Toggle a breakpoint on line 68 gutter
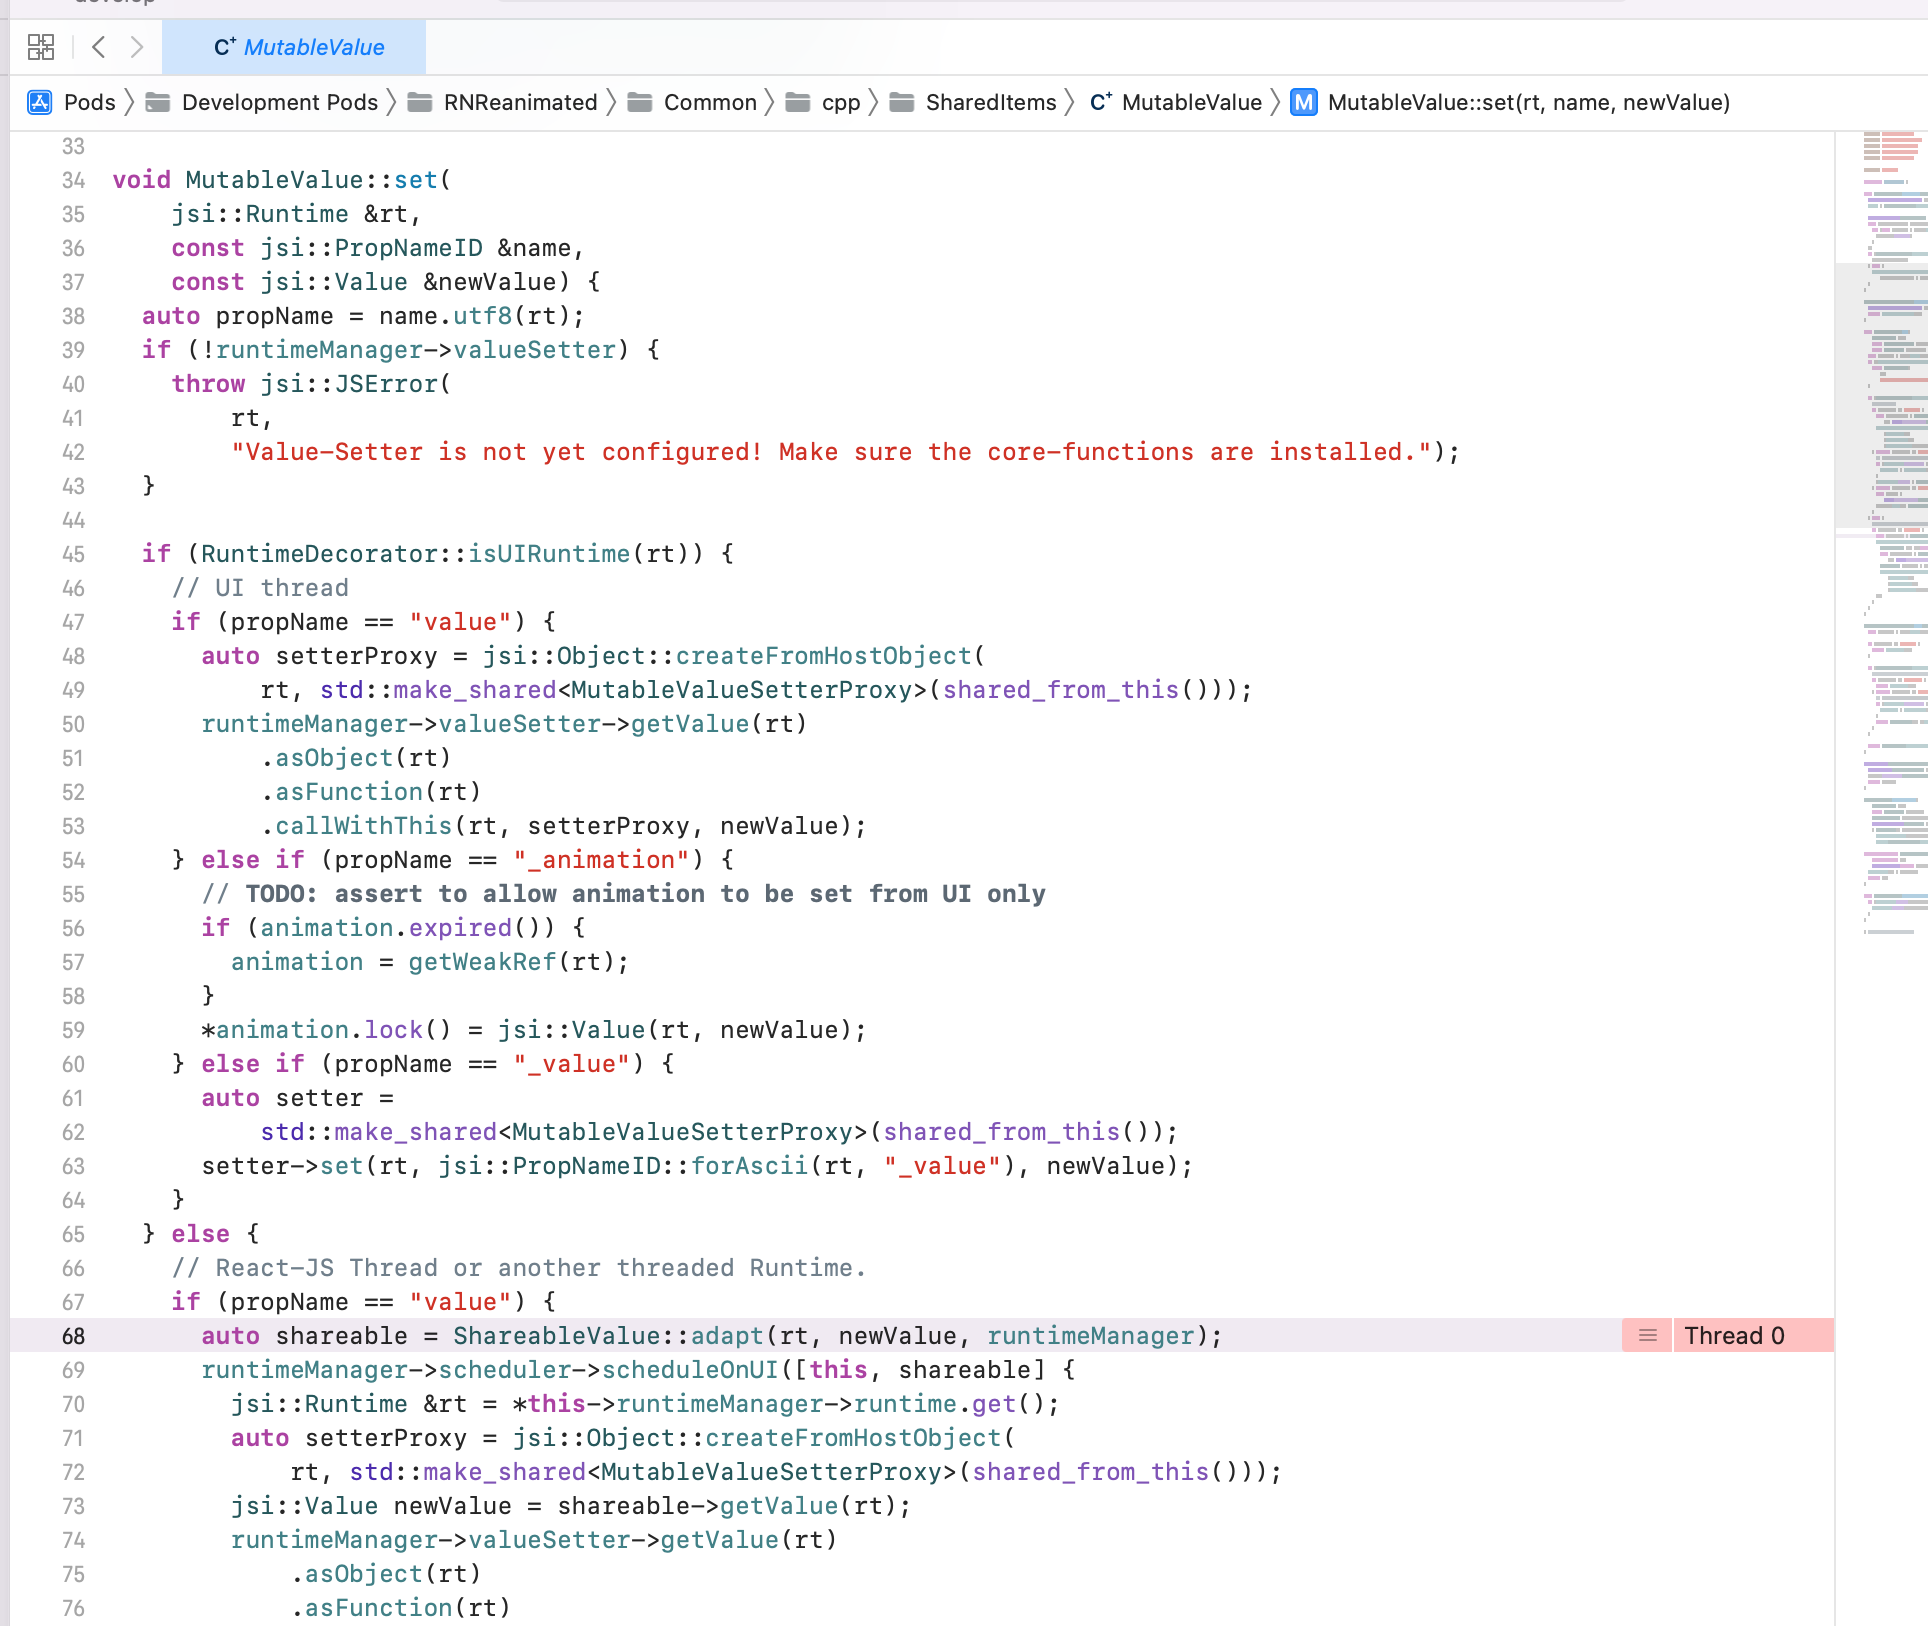 (x=73, y=1335)
